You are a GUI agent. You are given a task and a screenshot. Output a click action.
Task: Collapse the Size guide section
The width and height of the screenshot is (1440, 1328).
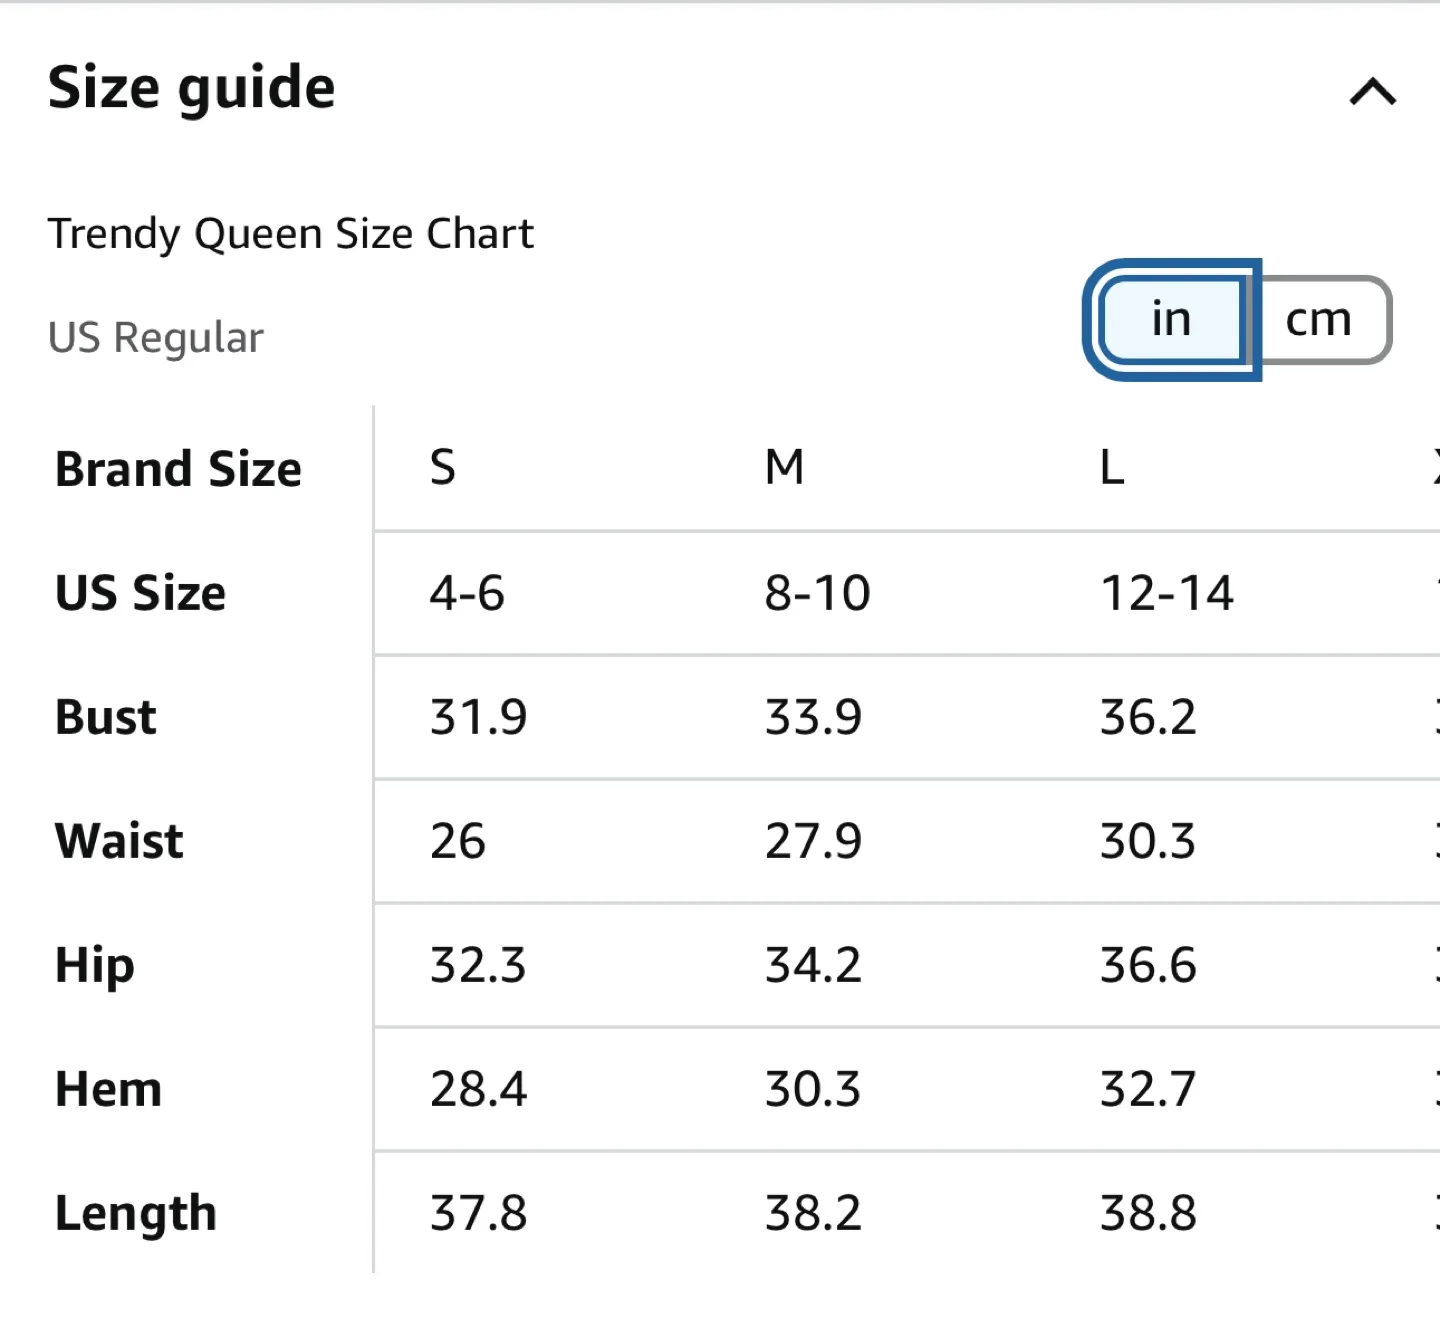[x=1374, y=93]
